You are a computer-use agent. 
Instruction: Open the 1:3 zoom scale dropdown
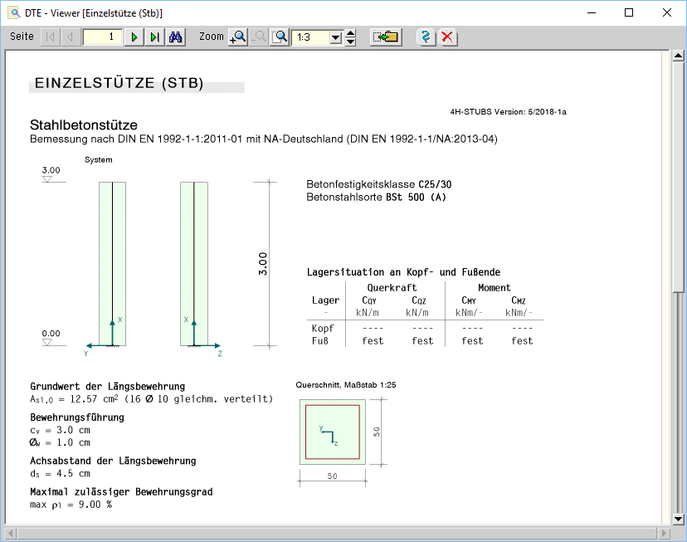[x=335, y=37]
